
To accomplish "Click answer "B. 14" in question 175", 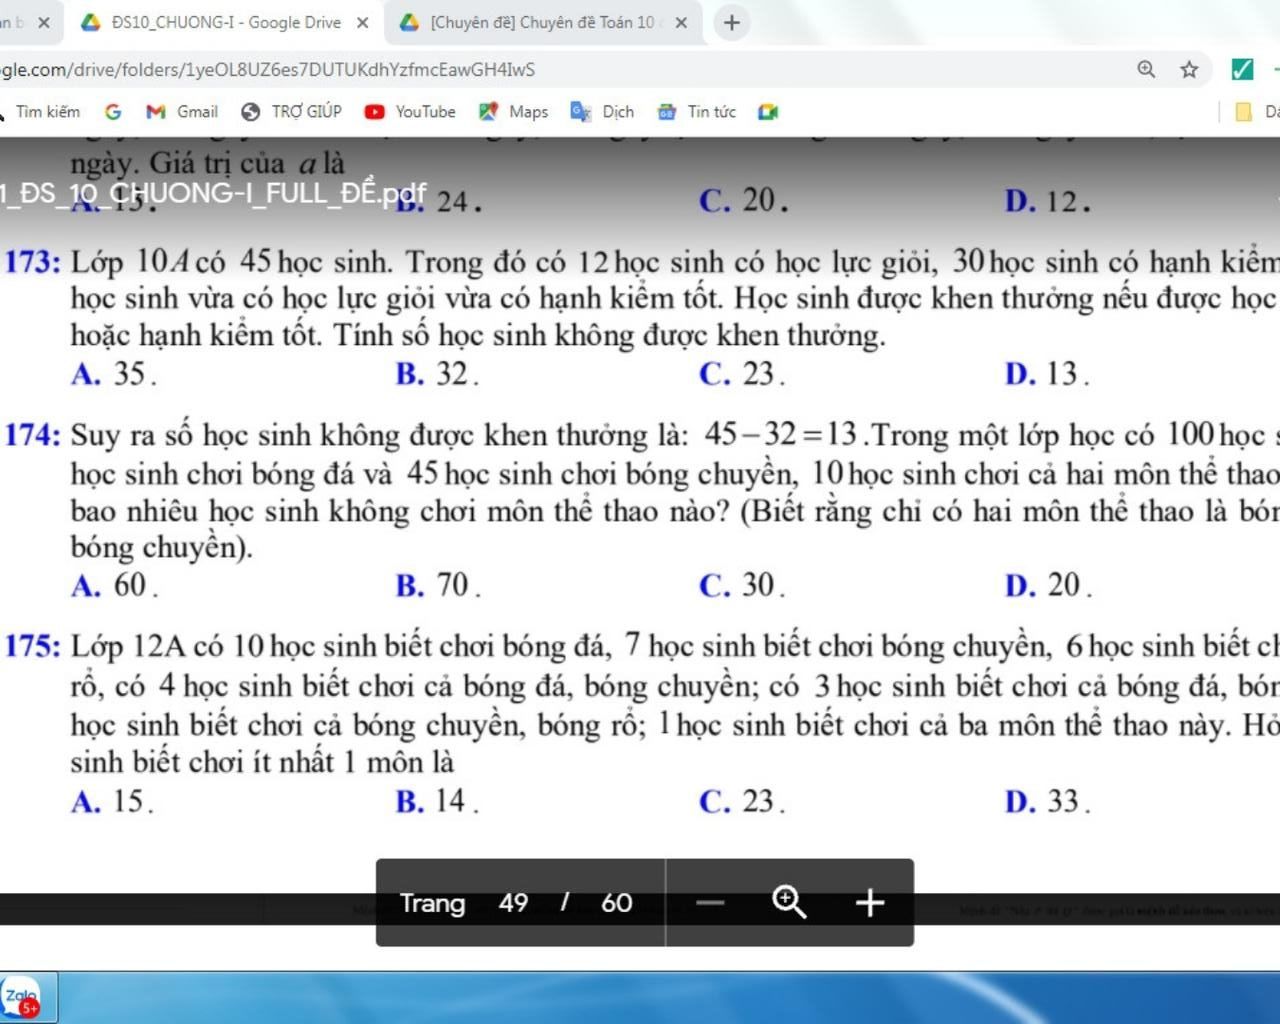I will (437, 801).
